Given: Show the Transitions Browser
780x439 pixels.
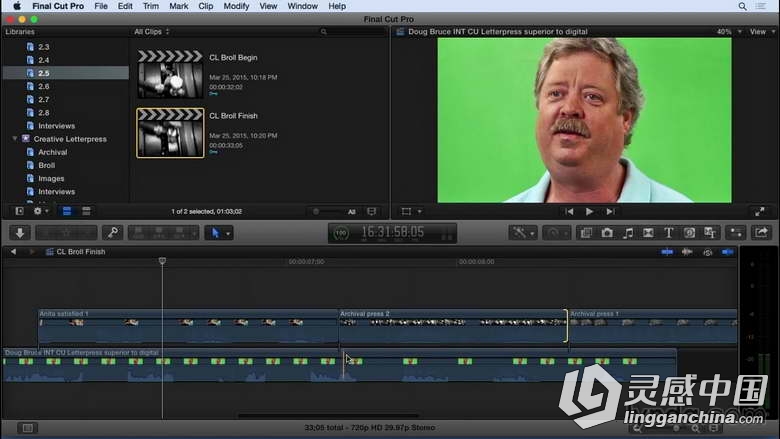Looking at the screenshot, I should click(648, 233).
